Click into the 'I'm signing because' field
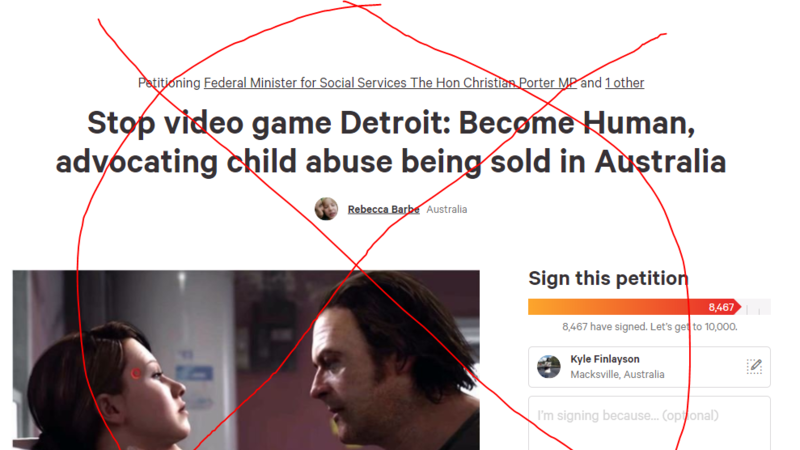Viewport: 800px width, 450px height. click(x=649, y=423)
